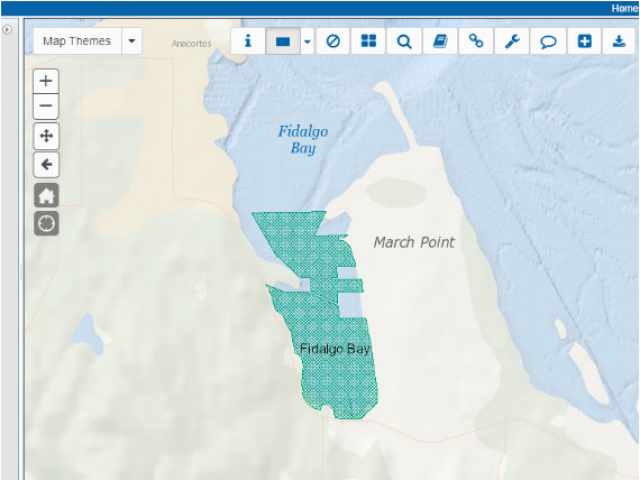Open the basemap grid icon
Viewport: 640px width, 480px height.
pos(369,41)
